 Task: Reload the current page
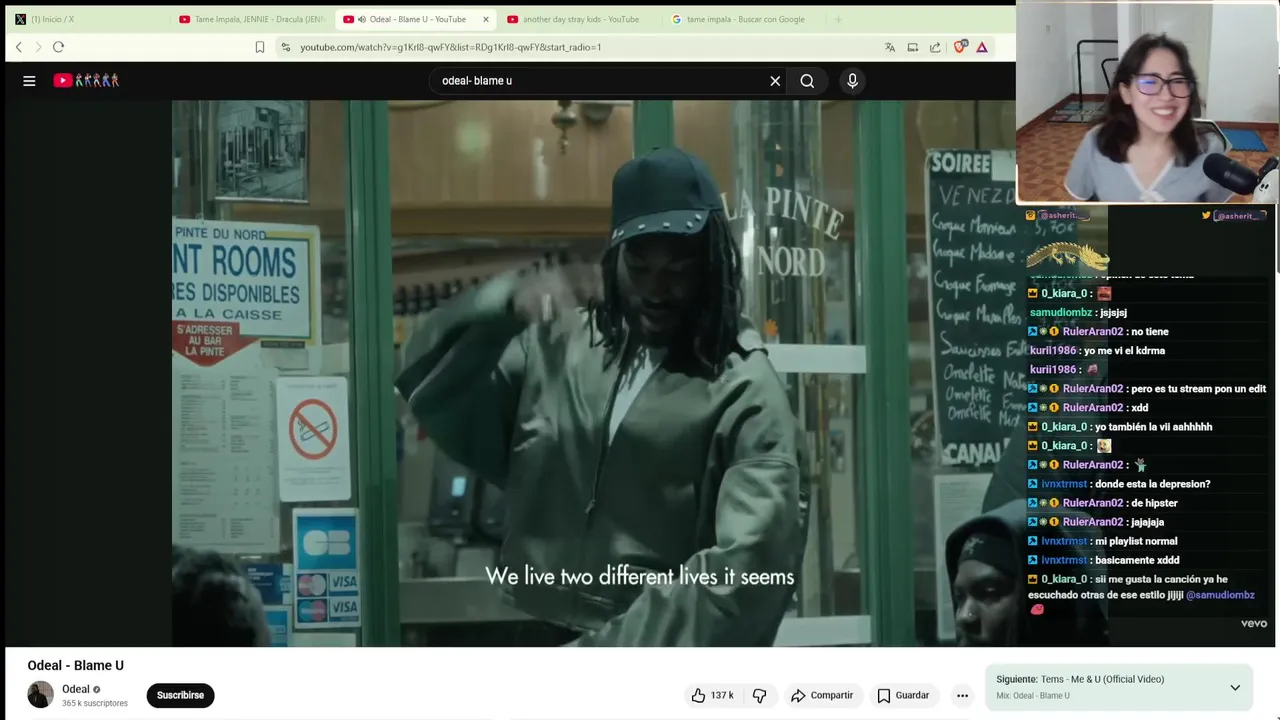(58, 47)
